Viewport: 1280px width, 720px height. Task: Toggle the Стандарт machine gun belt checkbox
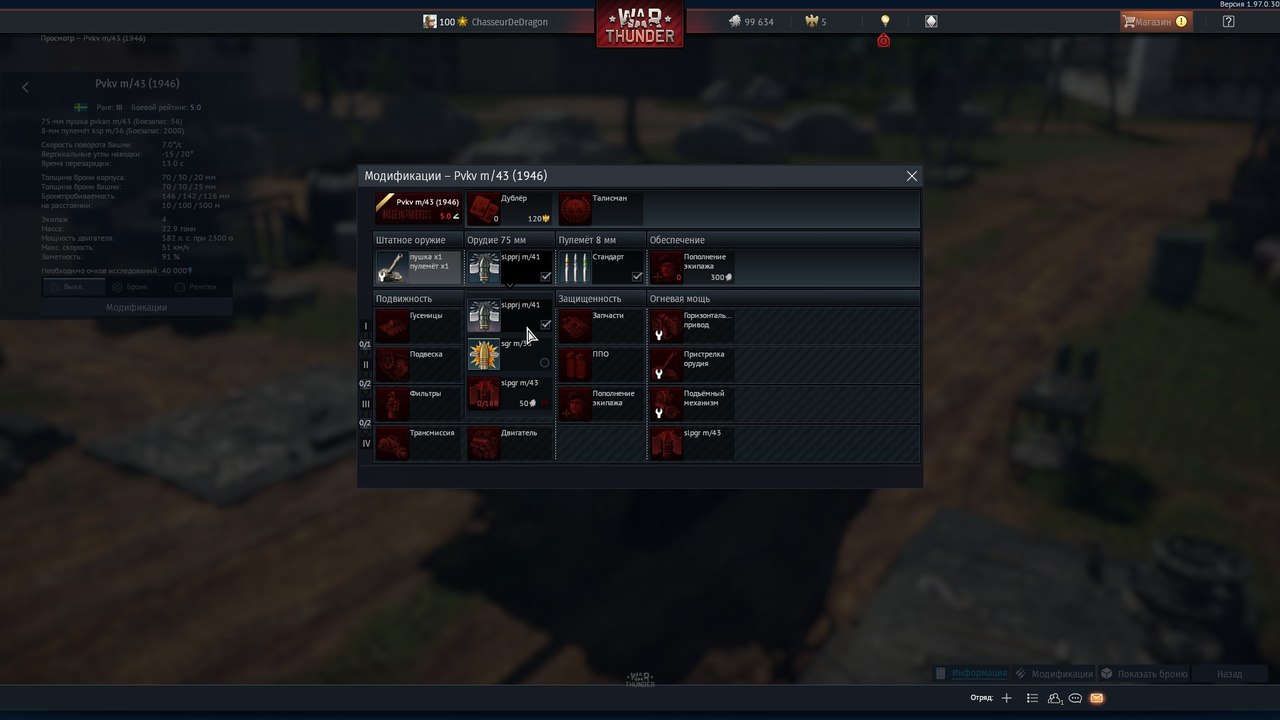tap(636, 277)
